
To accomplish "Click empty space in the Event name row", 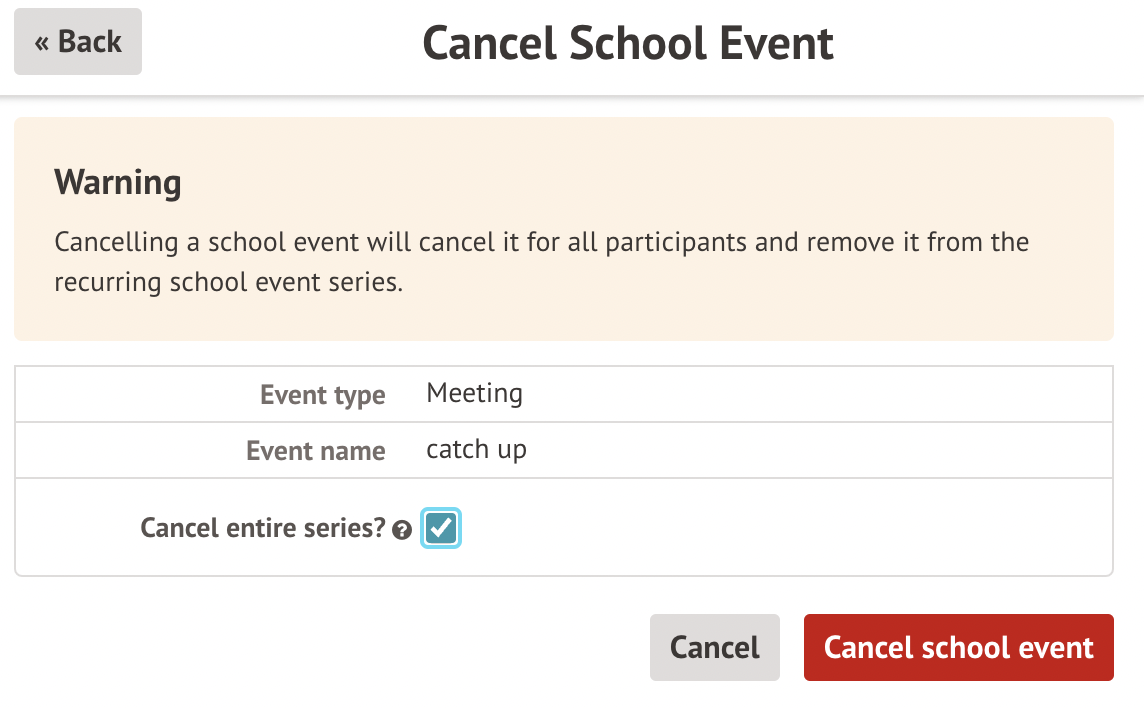I will point(800,450).
